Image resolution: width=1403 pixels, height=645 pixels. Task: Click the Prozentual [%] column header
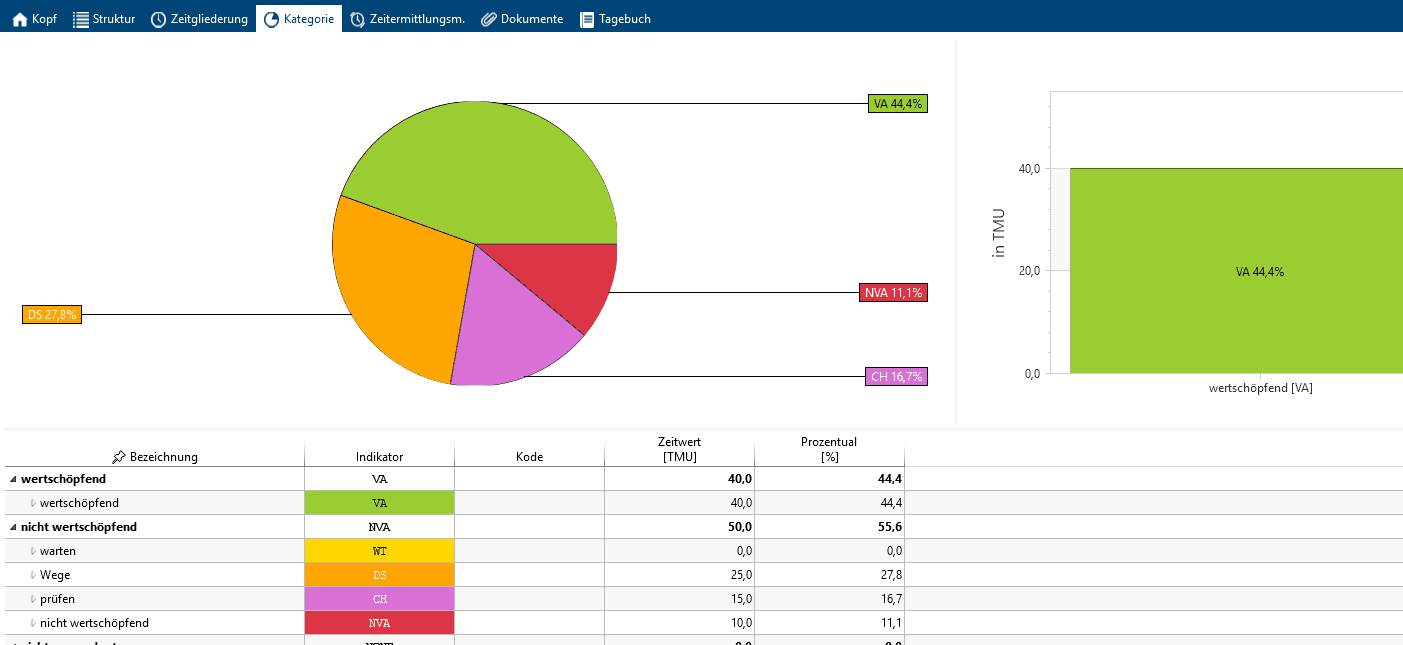829,449
